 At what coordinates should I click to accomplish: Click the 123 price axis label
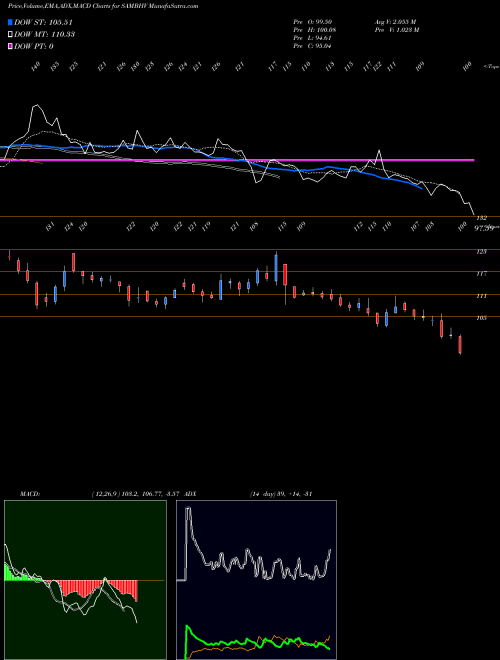[482, 252]
